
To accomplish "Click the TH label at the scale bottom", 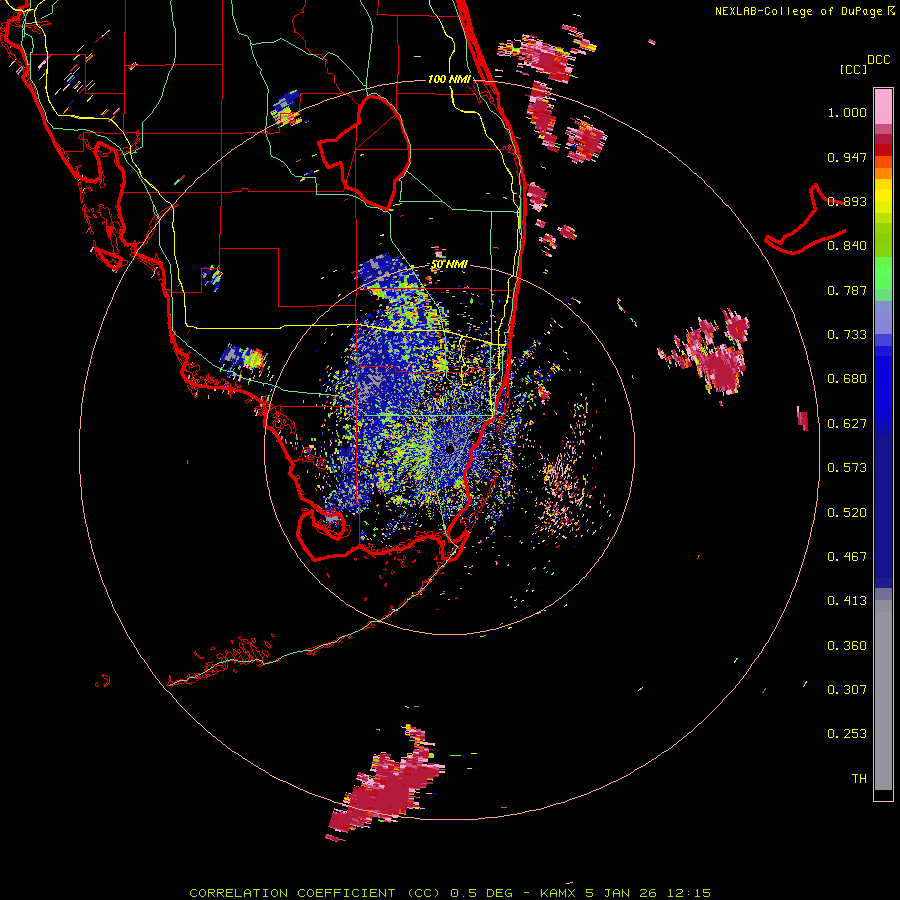I will coord(859,779).
